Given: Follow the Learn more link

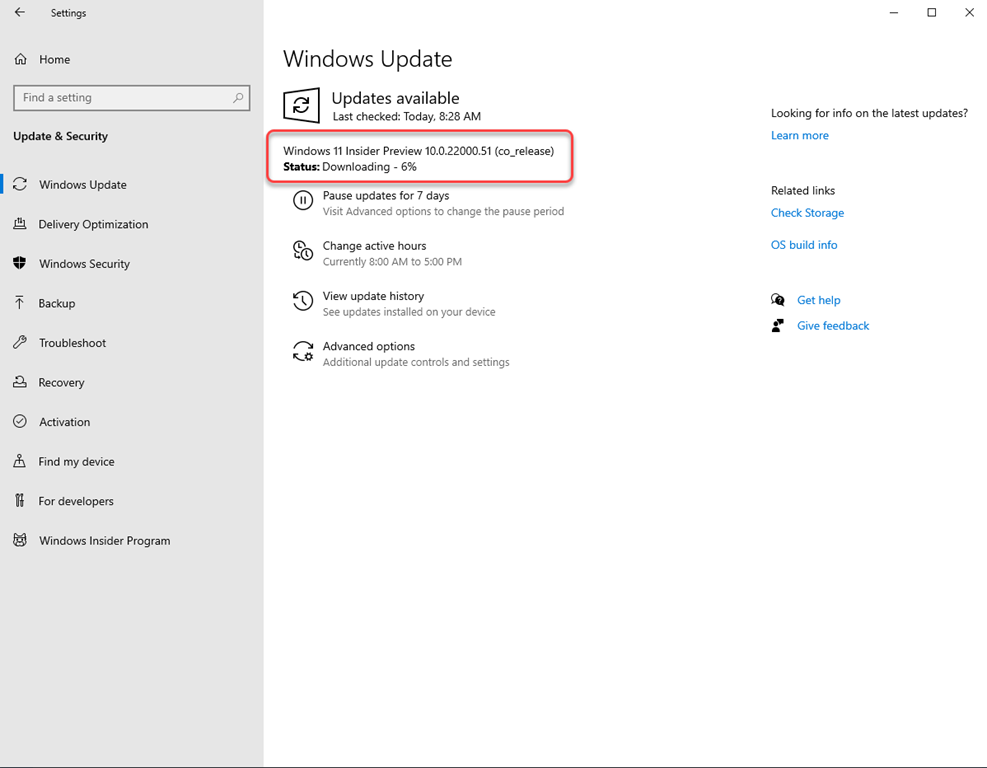Looking at the screenshot, I should click(799, 136).
